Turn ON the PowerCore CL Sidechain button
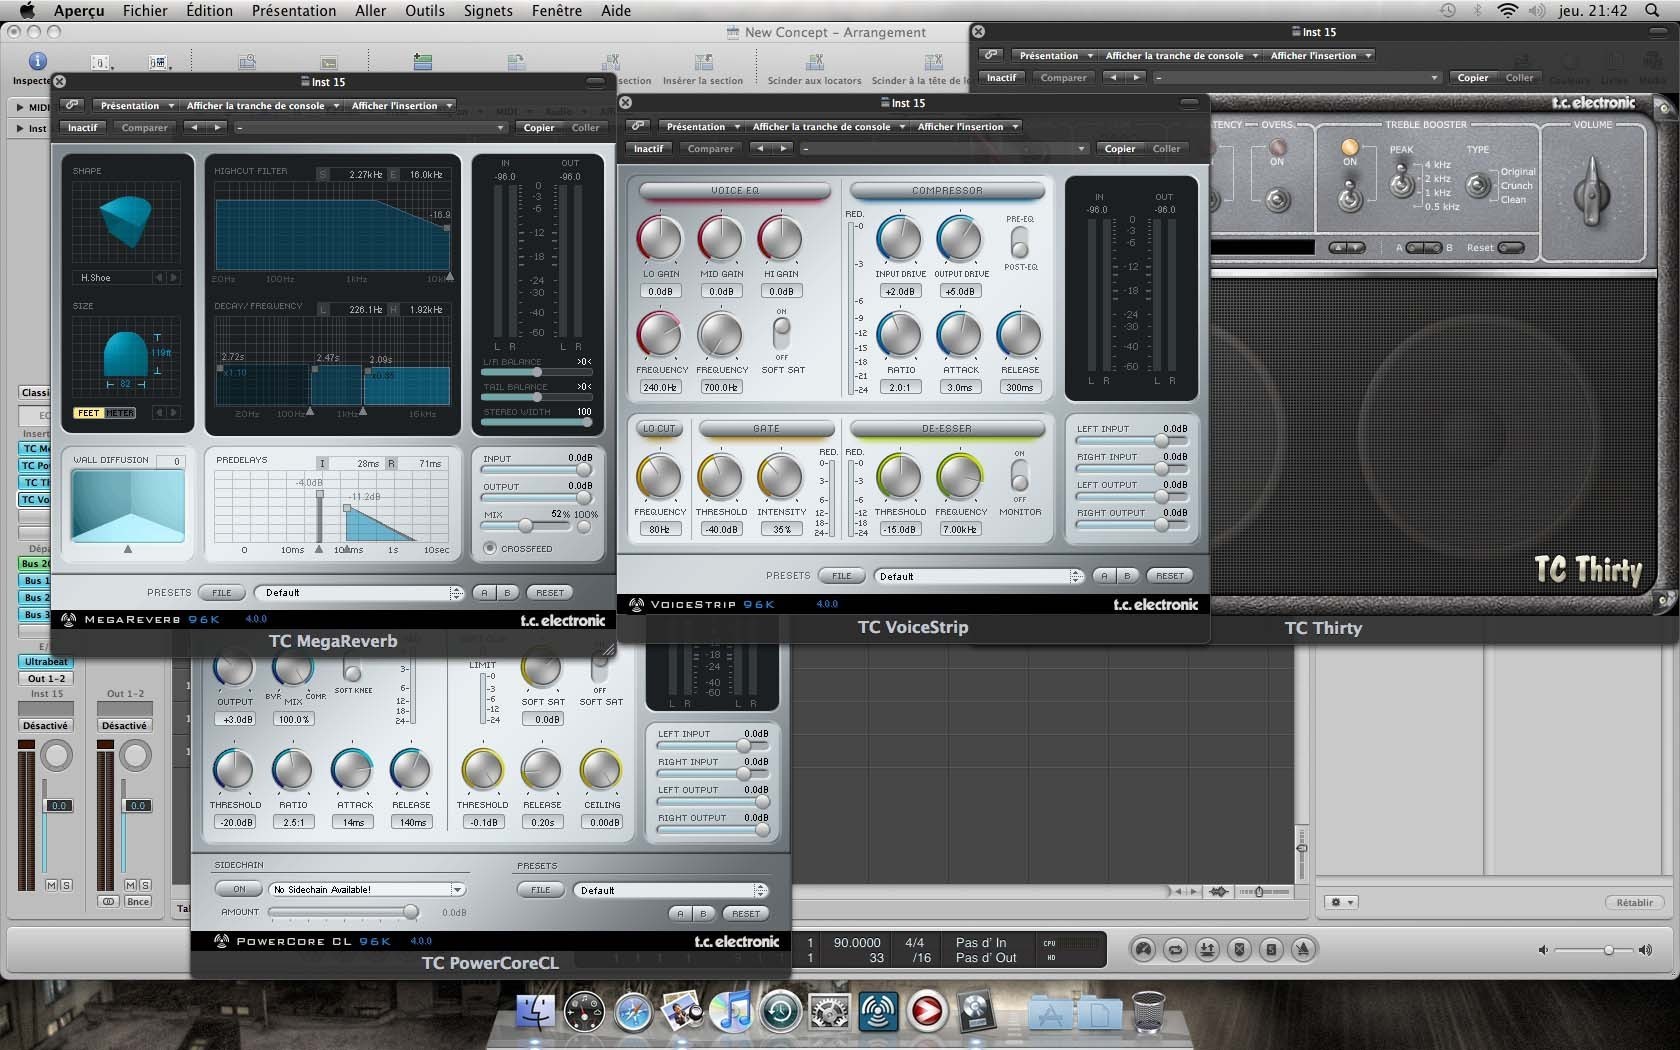Viewport: 1680px width, 1050px height. click(x=239, y=889)
